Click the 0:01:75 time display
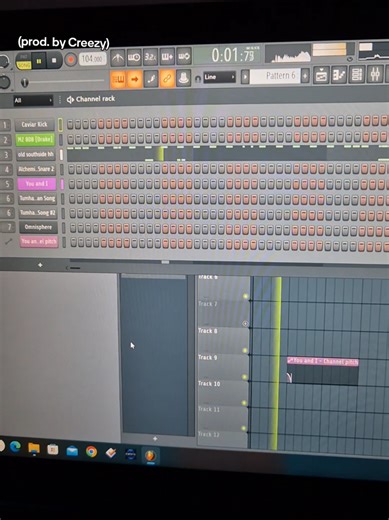Screen dimensions: 389x520 229,55
